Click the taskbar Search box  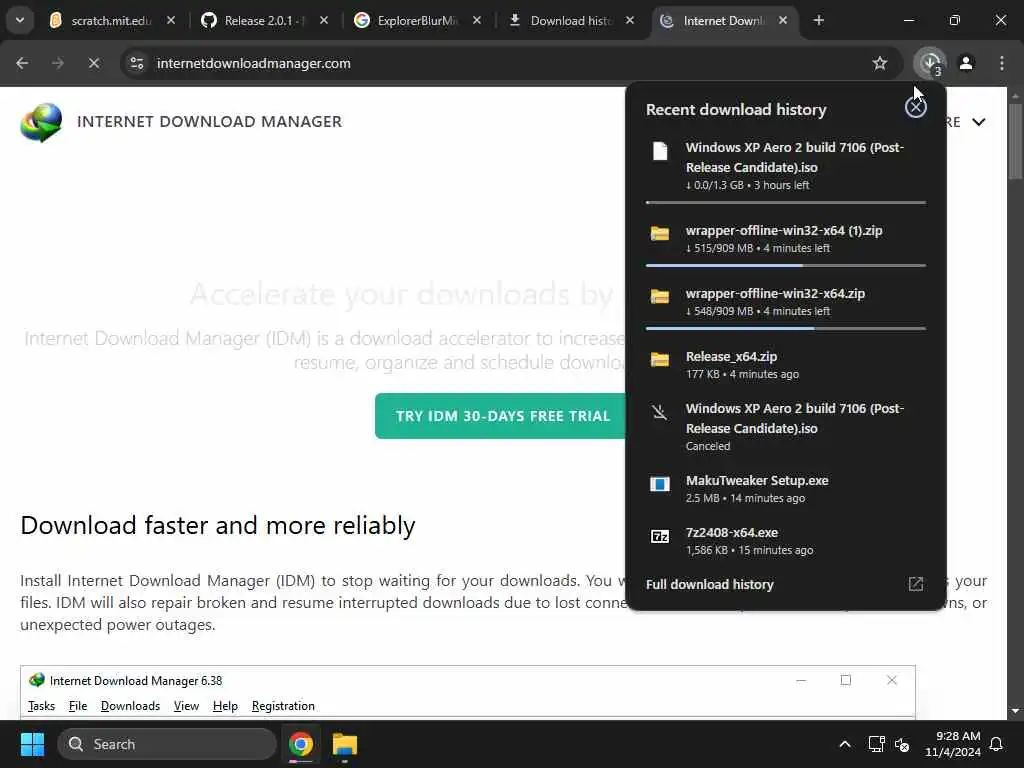[x=167, y=744]
